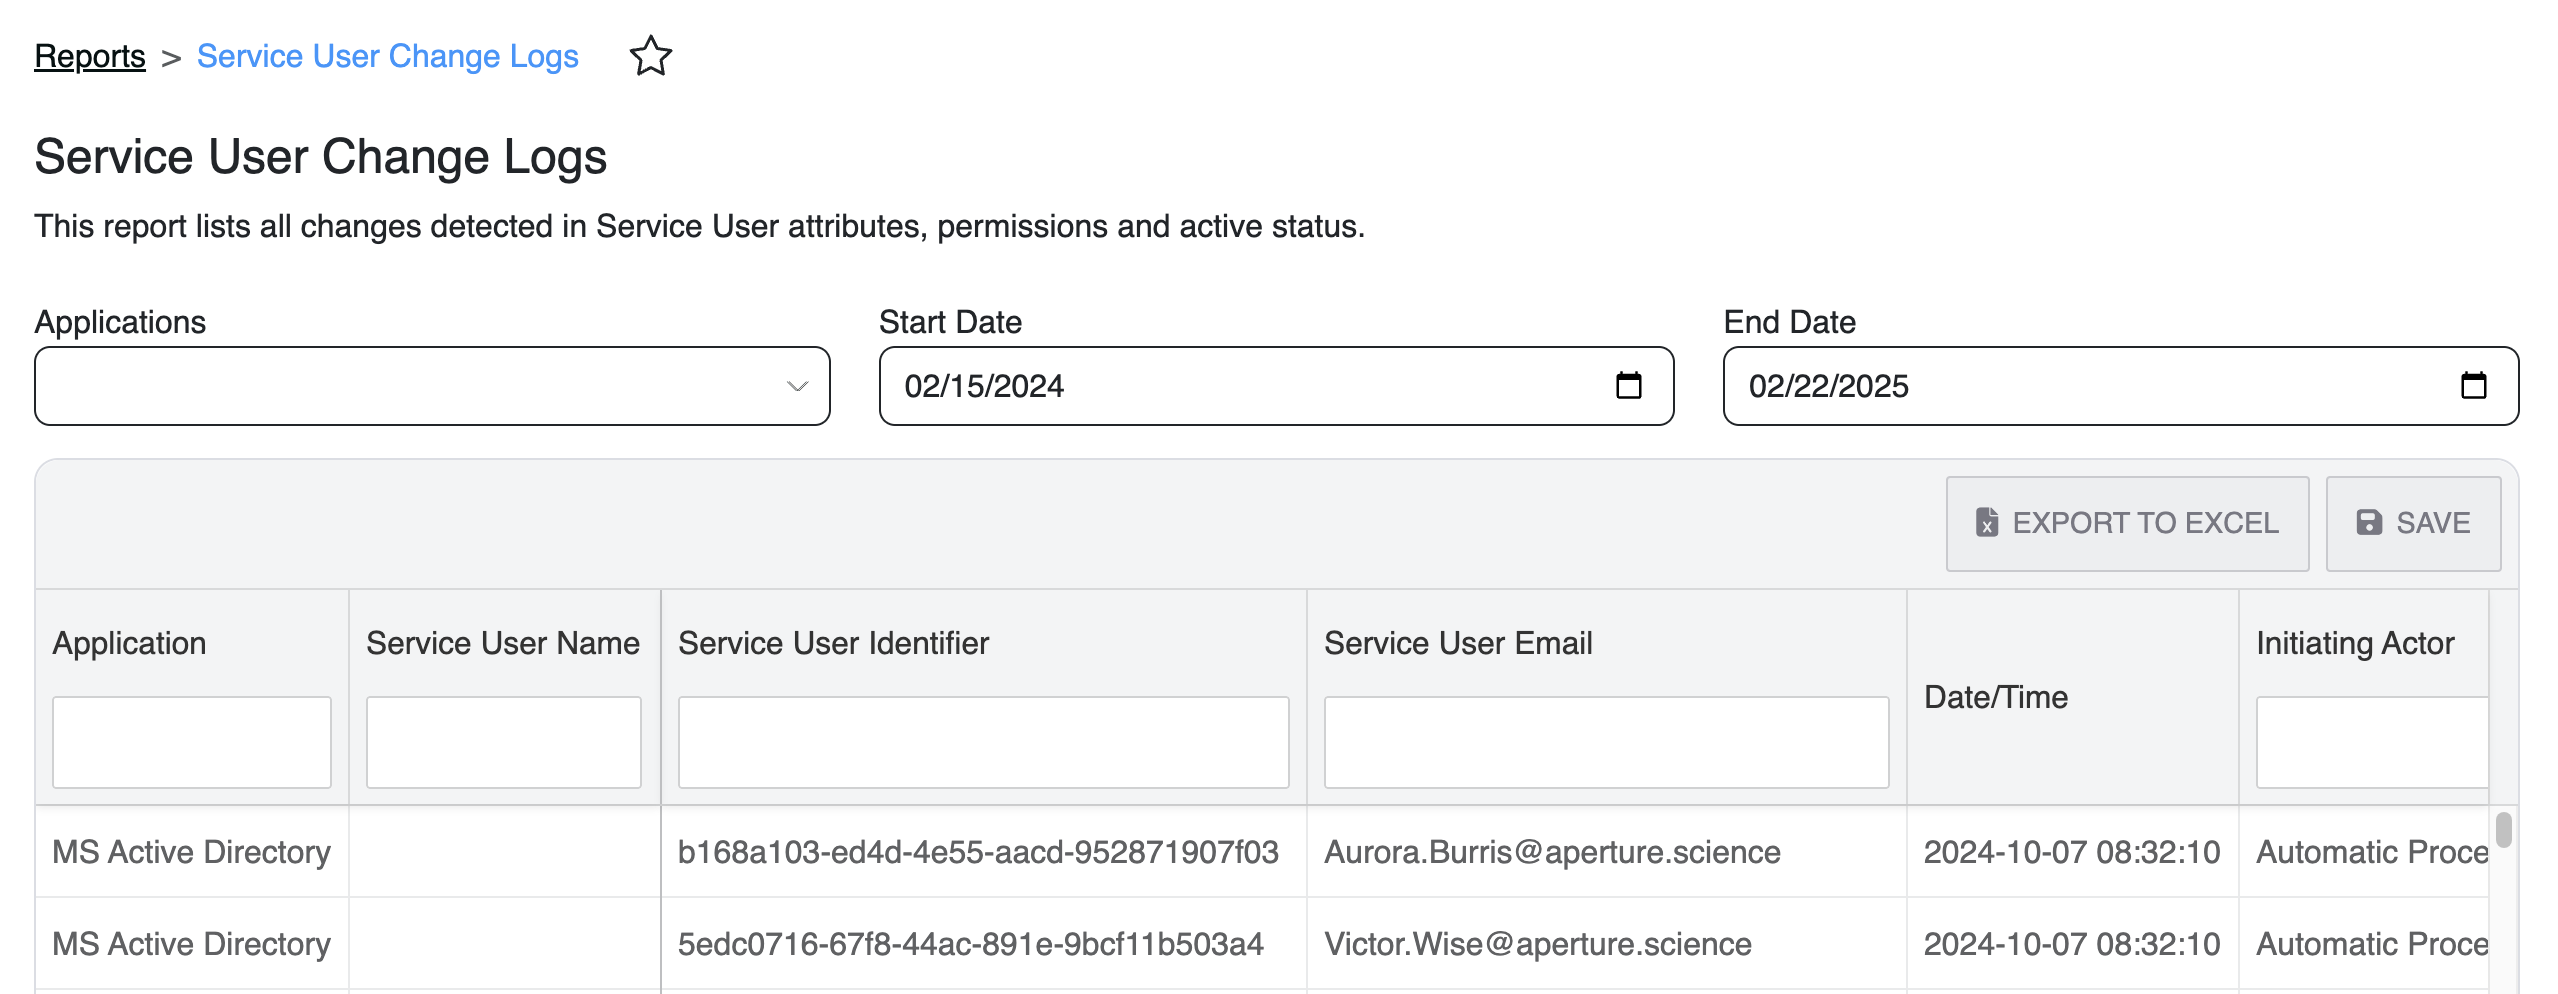Sort by the Date/Time column header

coord(1995,697)
